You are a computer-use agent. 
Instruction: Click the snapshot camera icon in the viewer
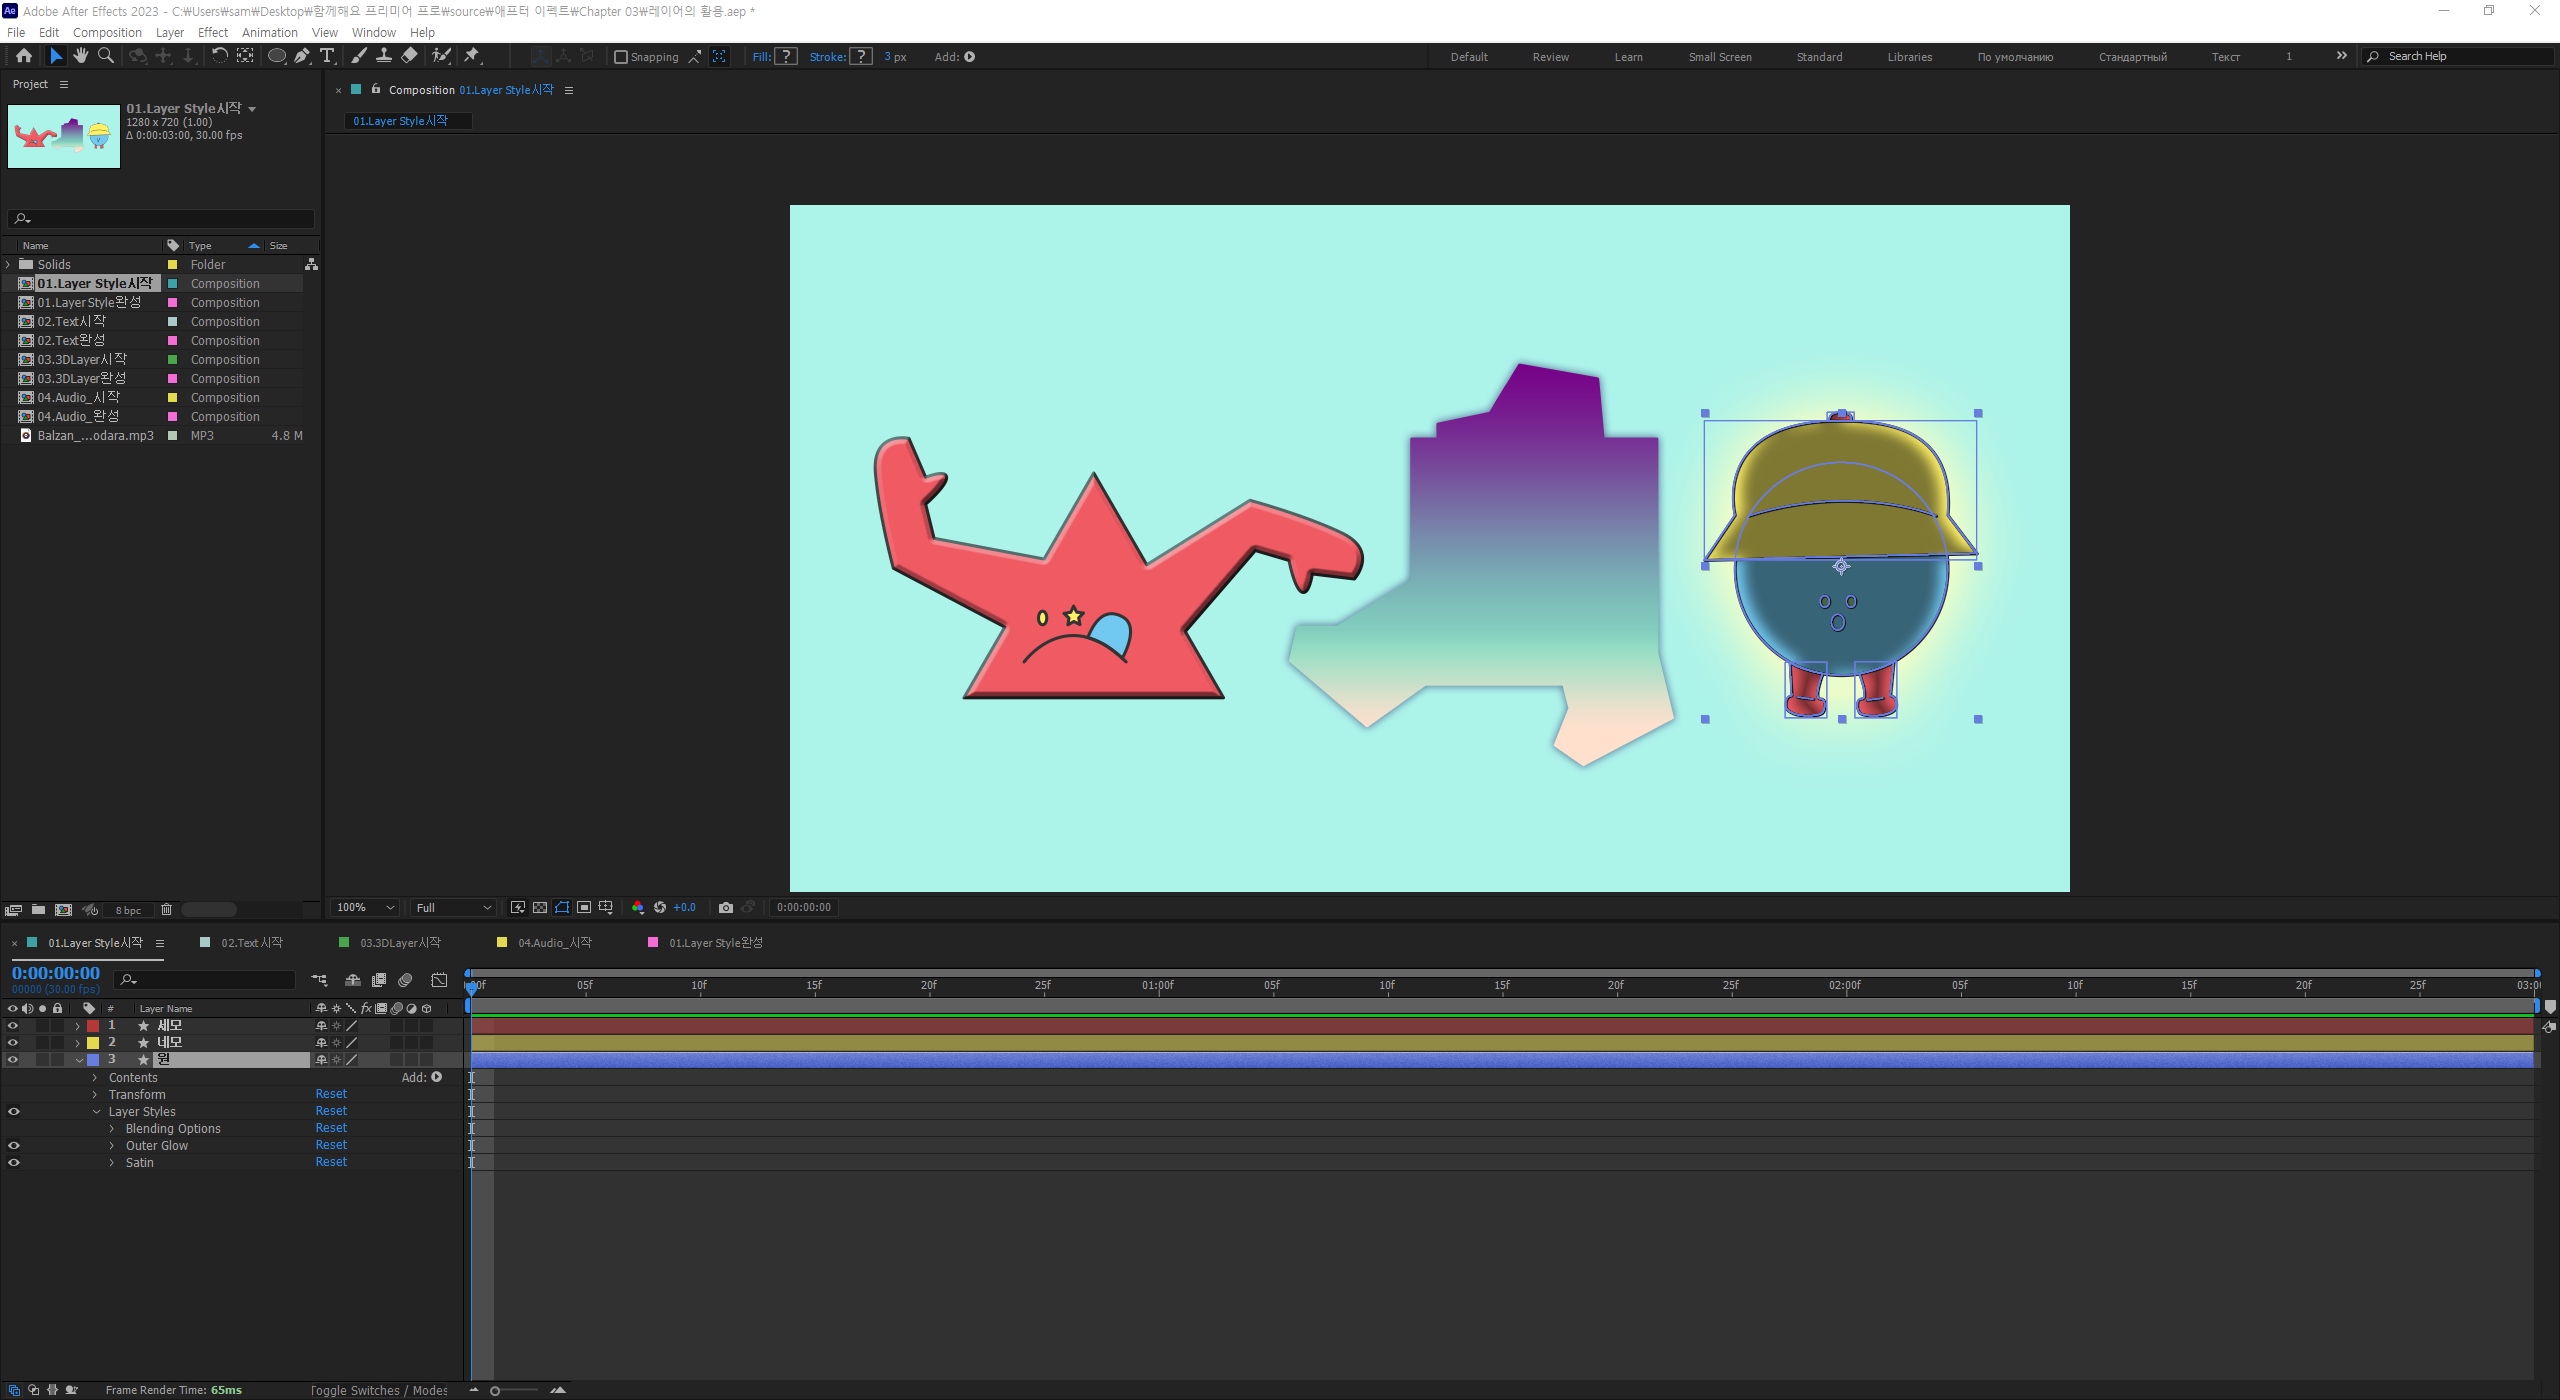coord(726,908)
